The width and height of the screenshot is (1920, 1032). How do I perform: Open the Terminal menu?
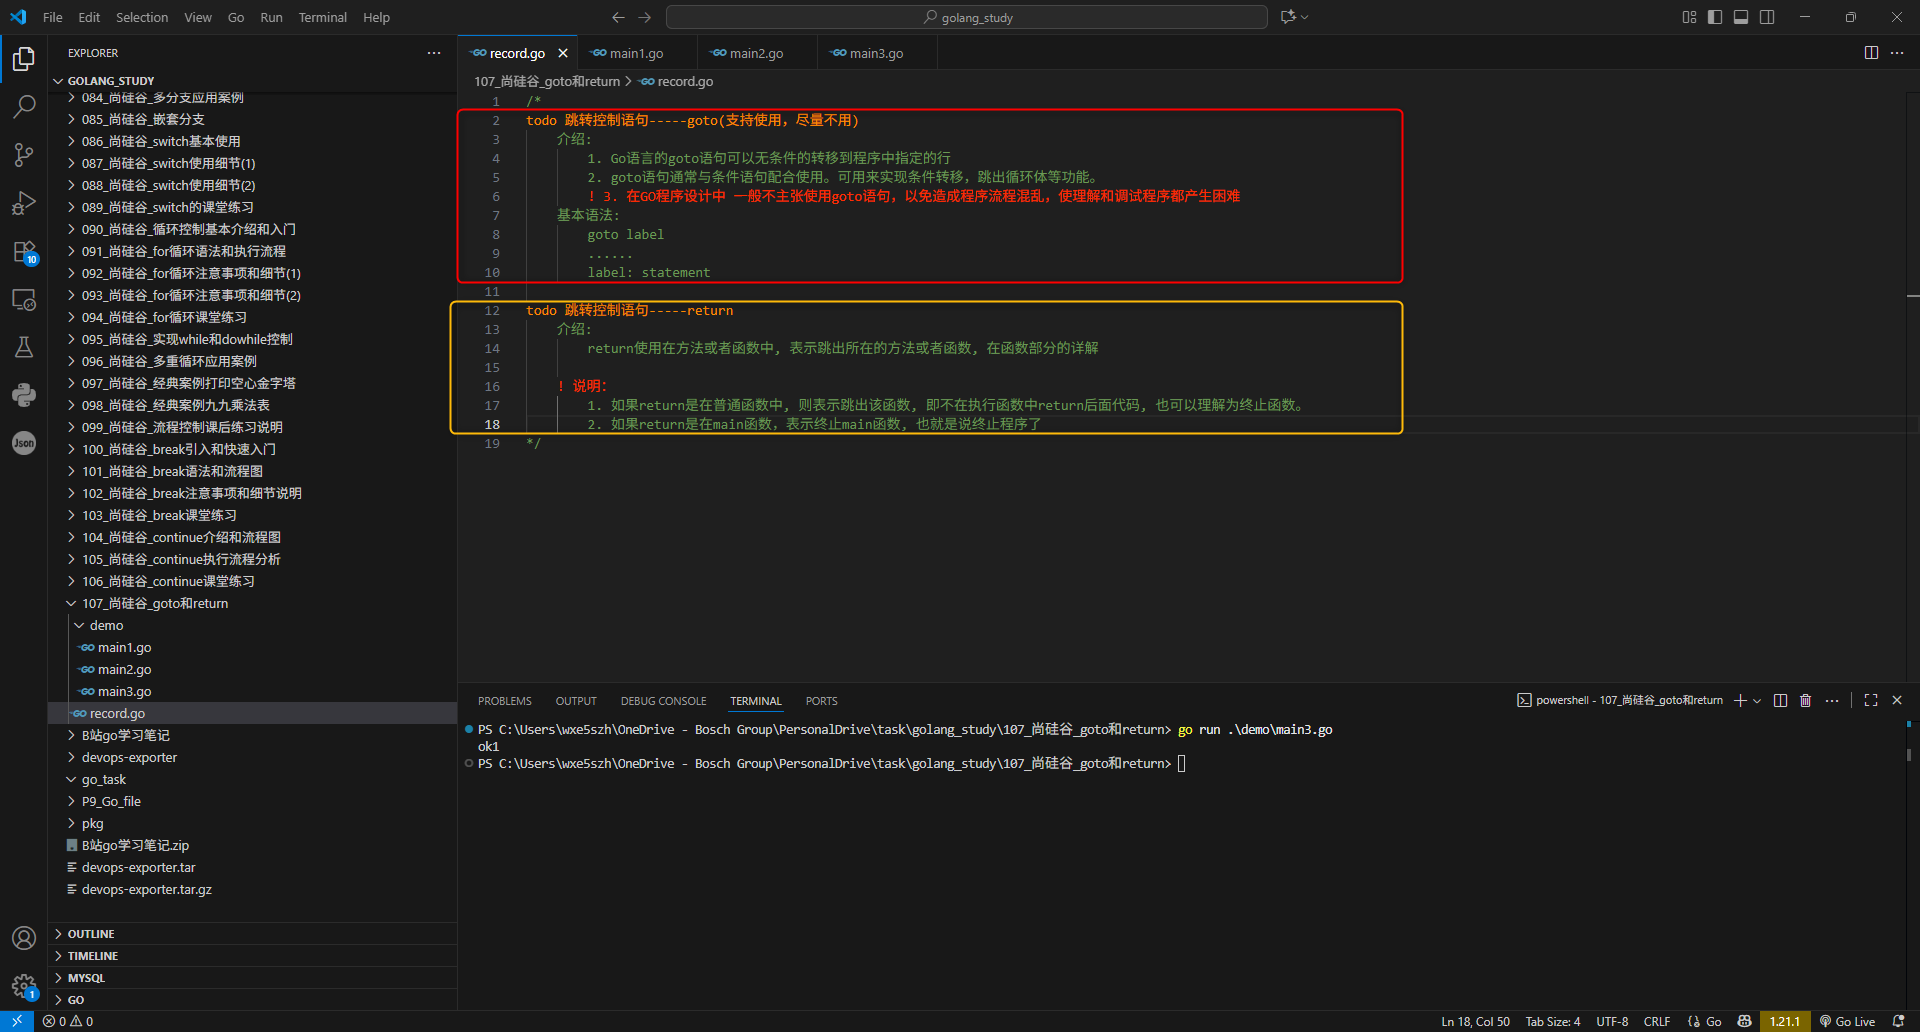pos(322,17)
